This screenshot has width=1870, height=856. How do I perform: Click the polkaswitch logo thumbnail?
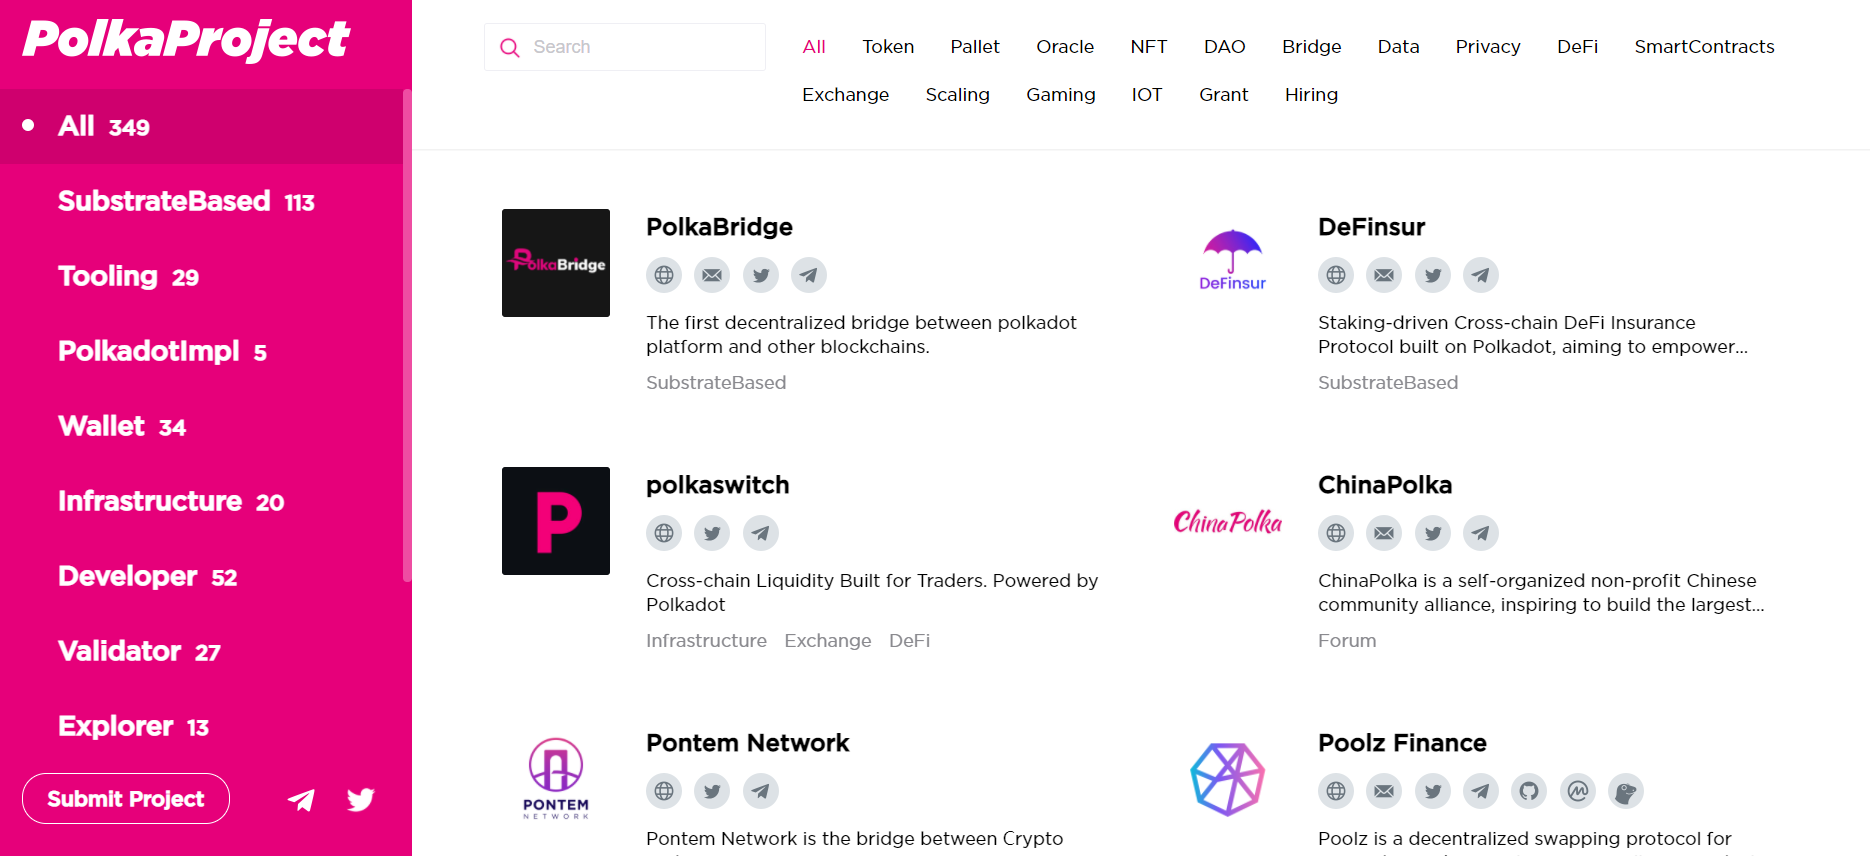(556, 521)
